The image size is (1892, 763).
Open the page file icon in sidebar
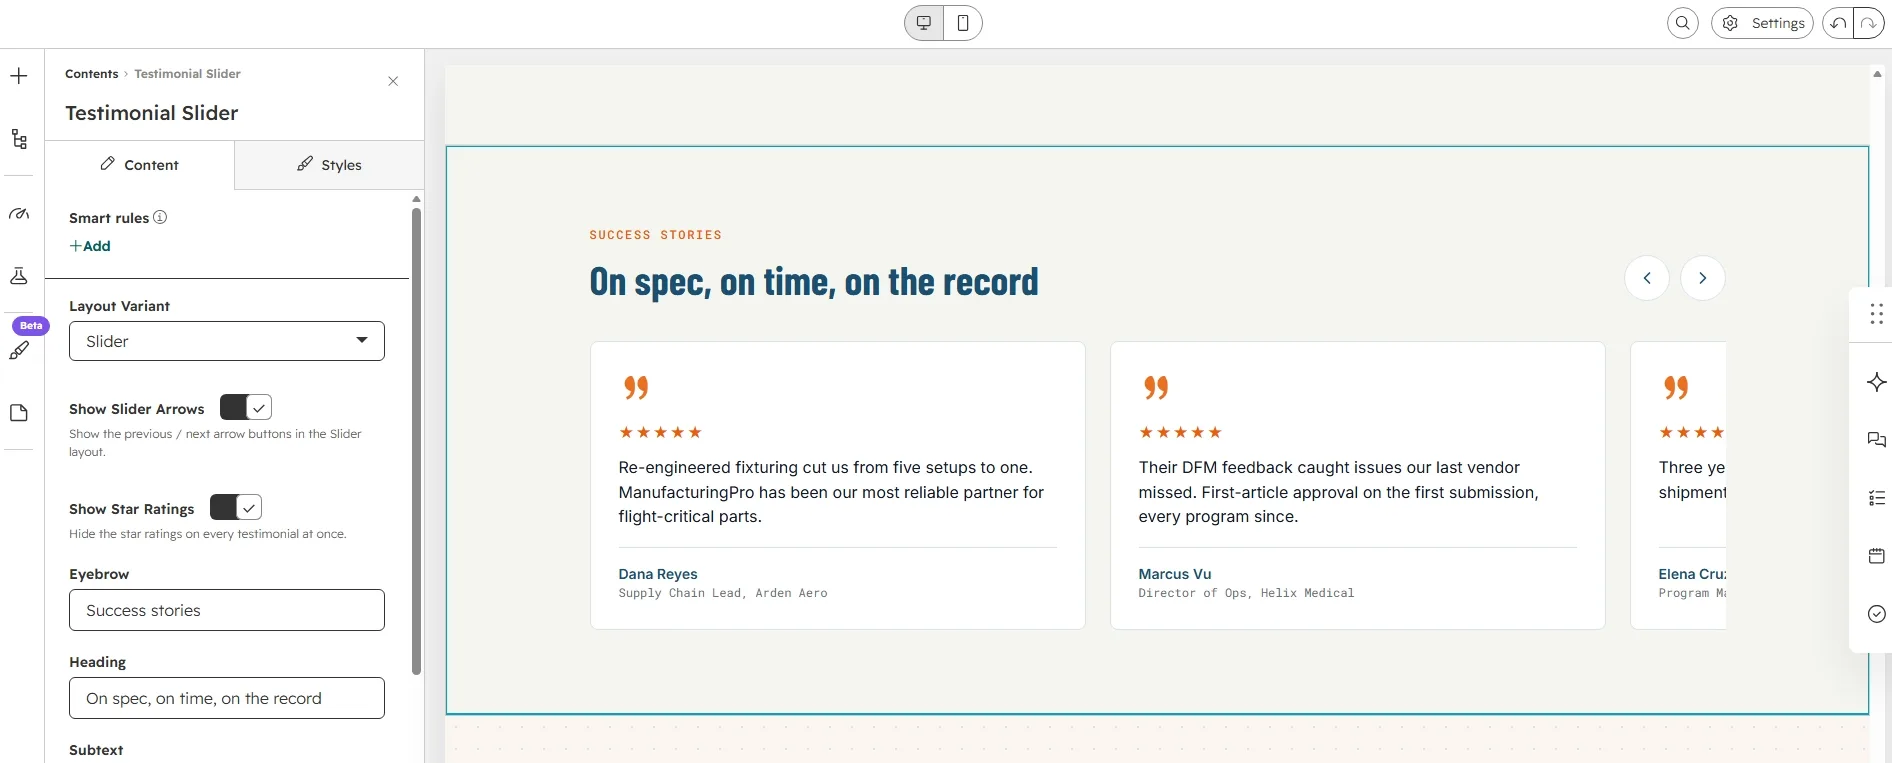tap(19, 413)
